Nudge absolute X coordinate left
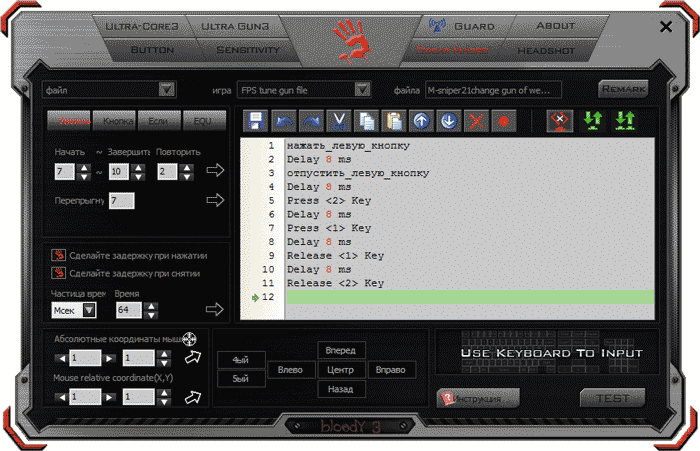 point(62,358)
